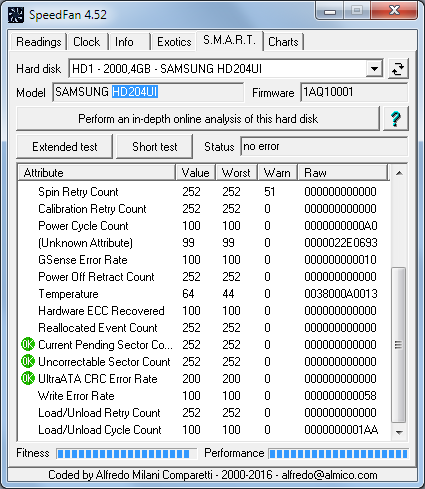The image size is (425, 489).
Task: Click the scroll down arrow of attribute list
Action: [399, 432]
